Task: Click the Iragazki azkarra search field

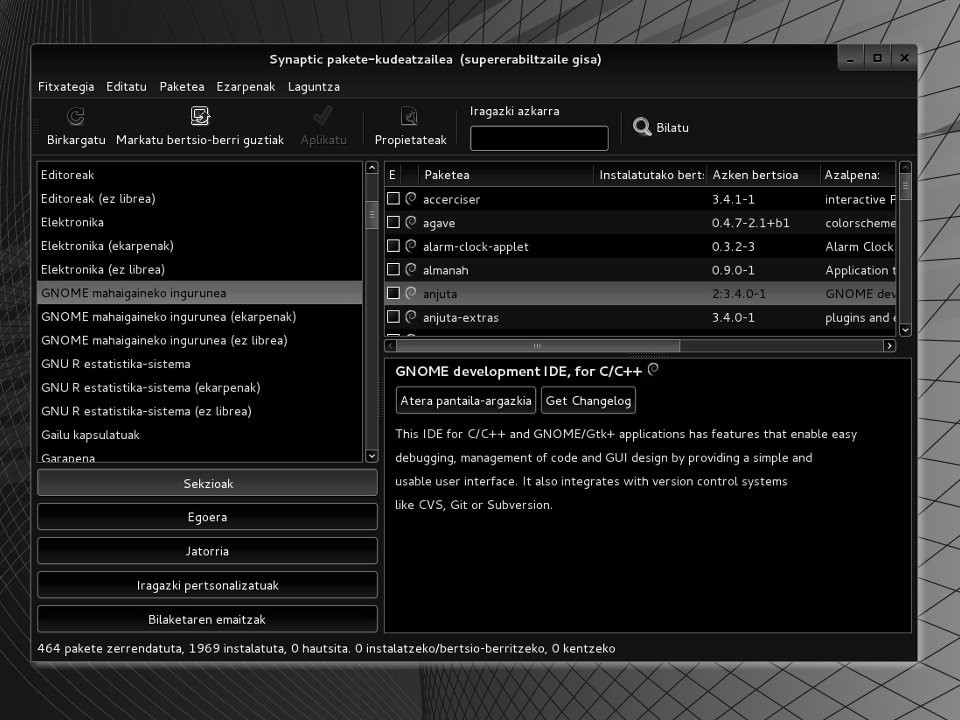Action: [539, 138]
